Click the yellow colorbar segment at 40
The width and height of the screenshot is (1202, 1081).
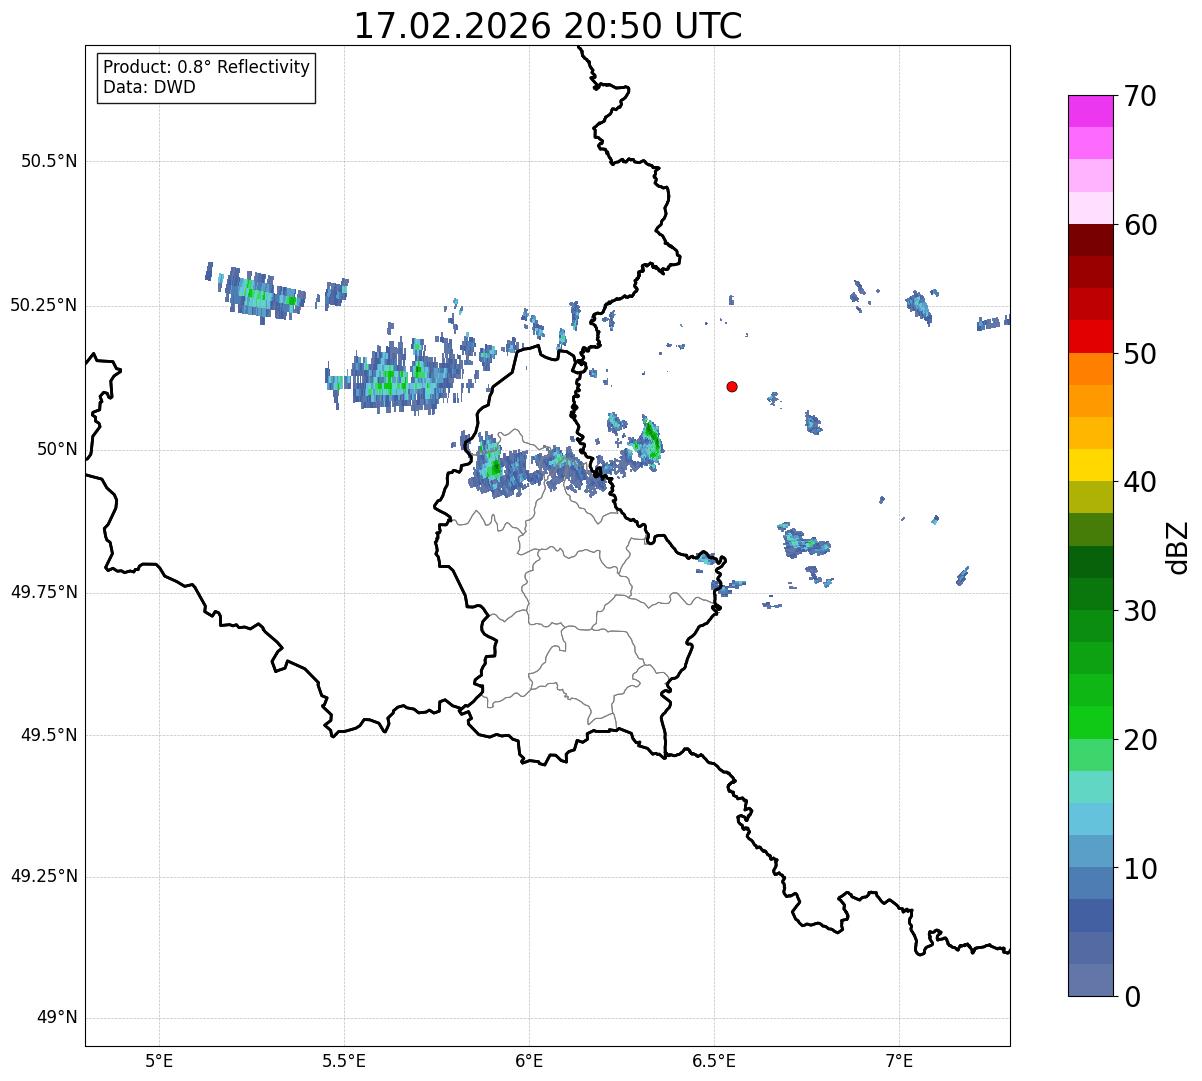pyautogui.click(x=1091, y=465)
